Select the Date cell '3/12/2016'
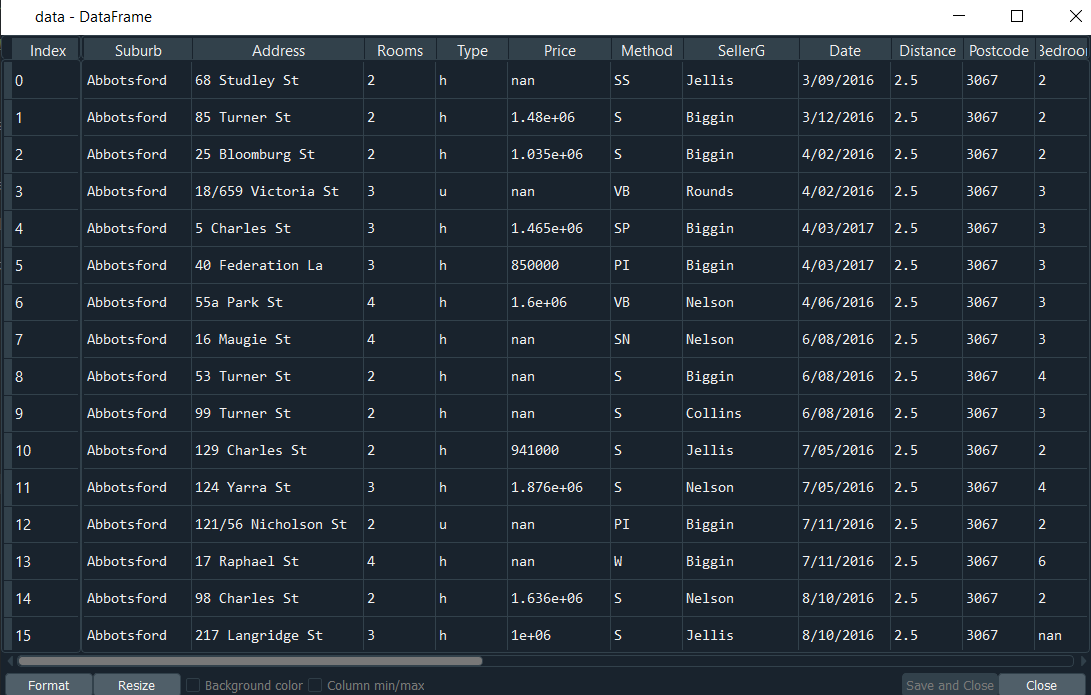Screen dimensions: 1091x695 point(844,117)
